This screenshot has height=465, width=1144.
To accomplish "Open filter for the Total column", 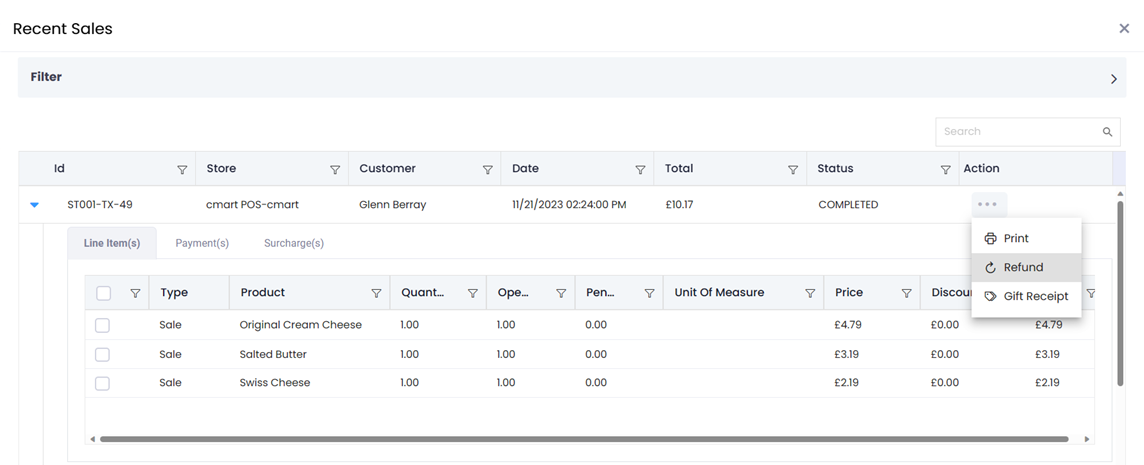I will [793, 170].
